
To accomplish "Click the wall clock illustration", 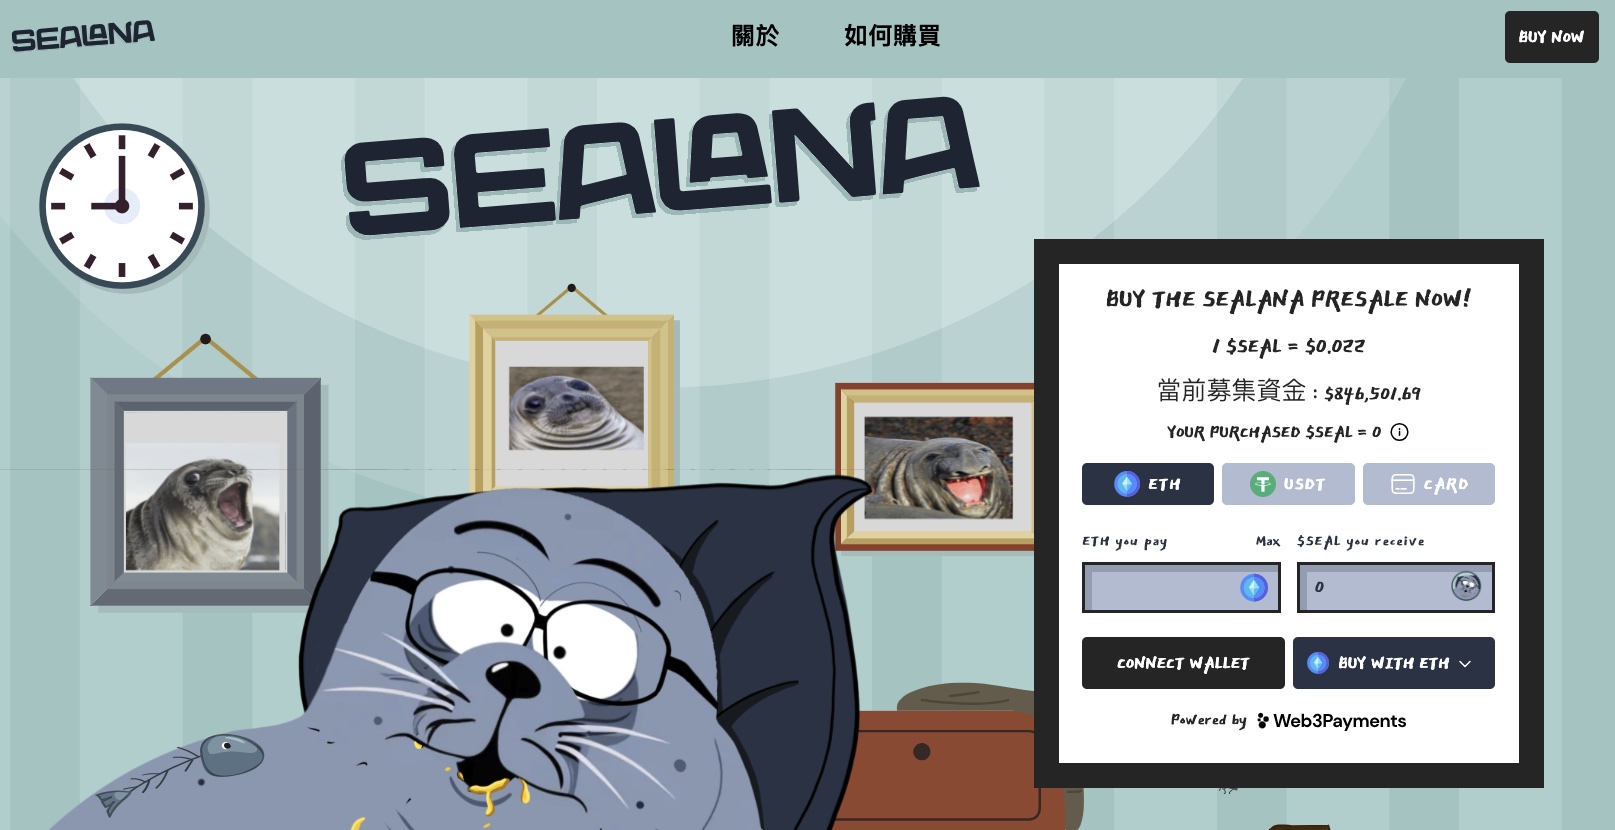I will click(x=122, y=206).
